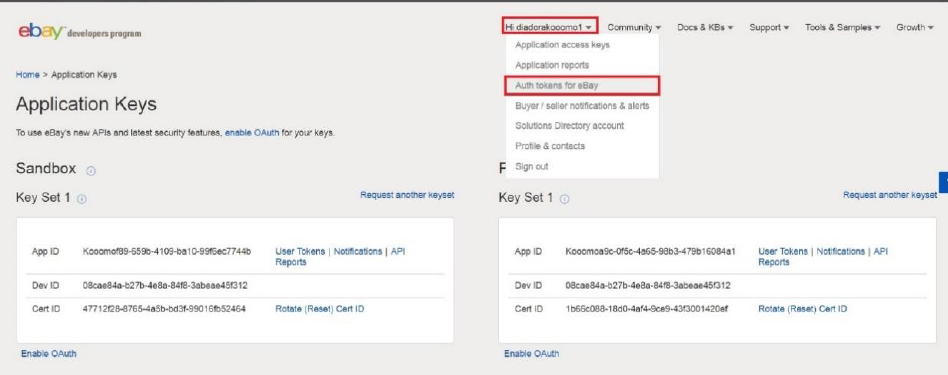The image size is (948, 375).
Task: Select Application access keys menu entry
Action: click(562, 45)
